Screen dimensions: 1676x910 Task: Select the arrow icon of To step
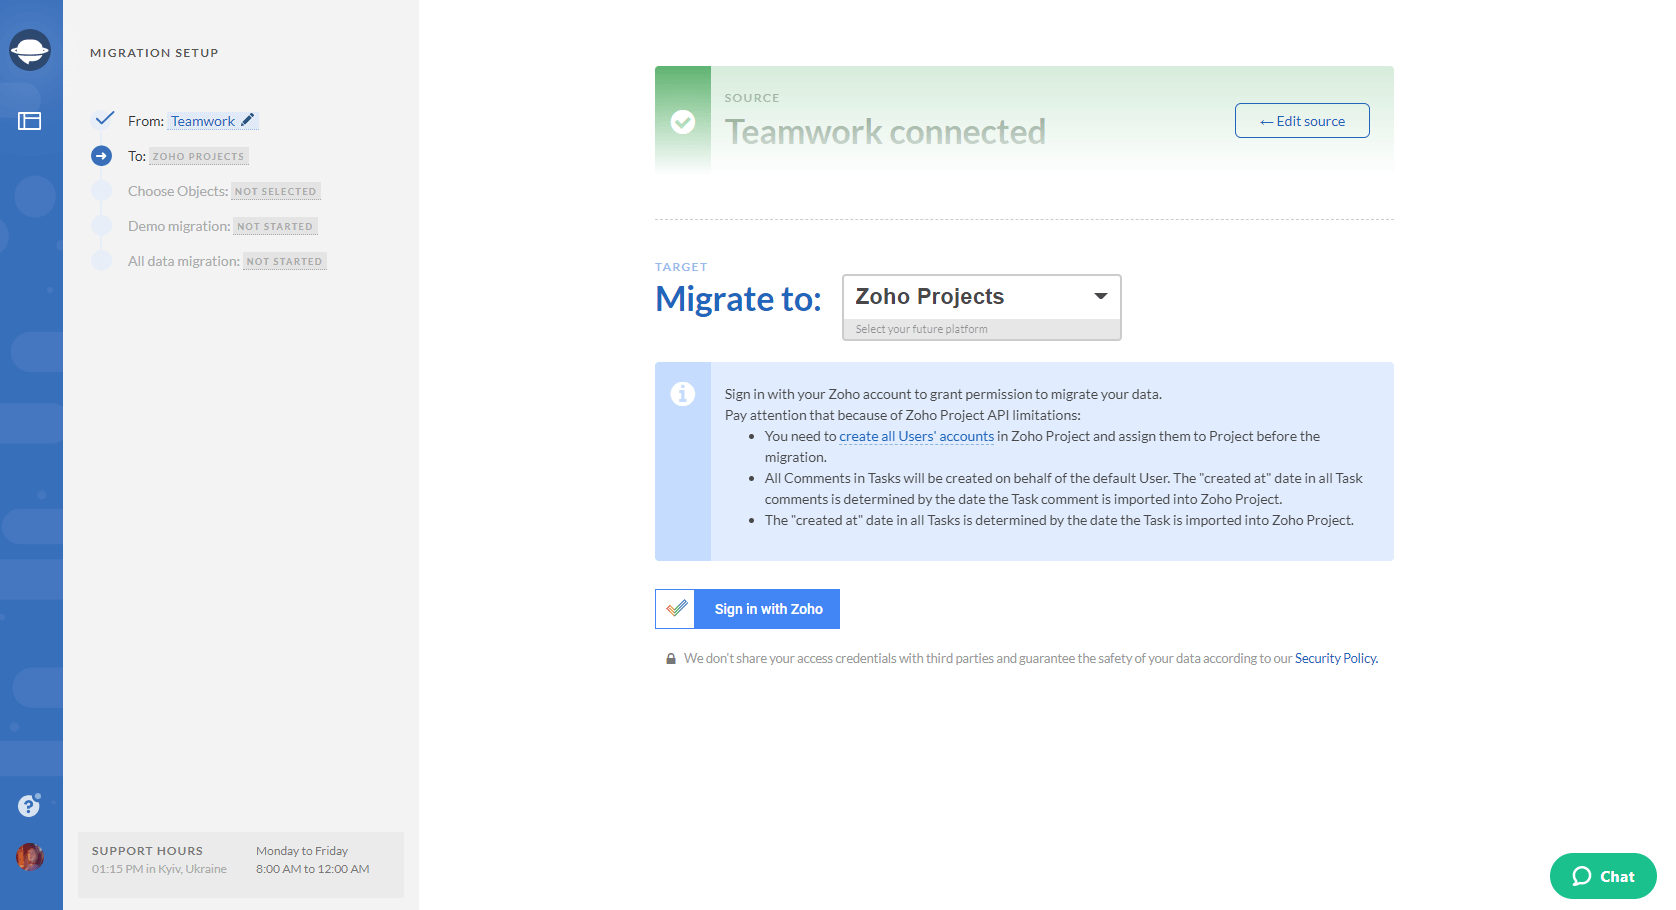click(x=101, y=156)
